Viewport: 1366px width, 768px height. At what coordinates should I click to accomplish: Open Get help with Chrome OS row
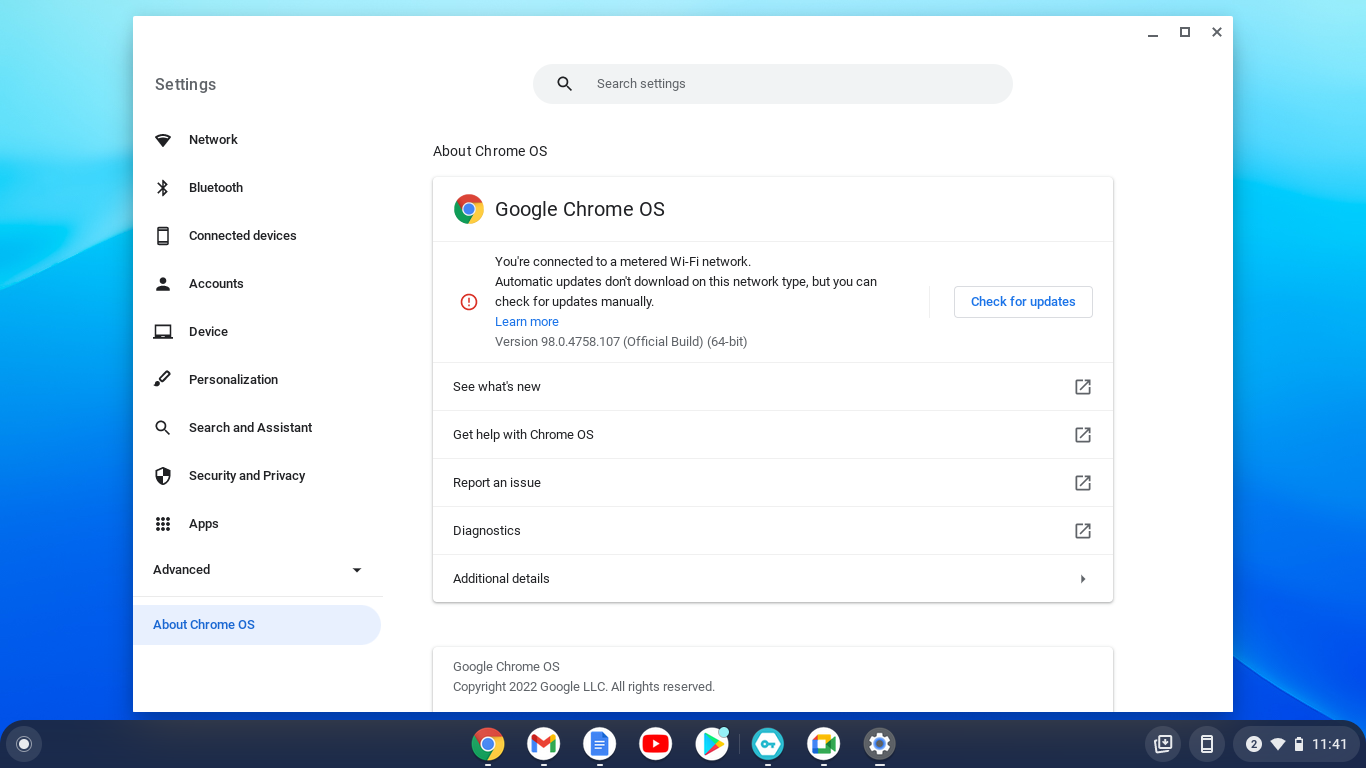773,435
